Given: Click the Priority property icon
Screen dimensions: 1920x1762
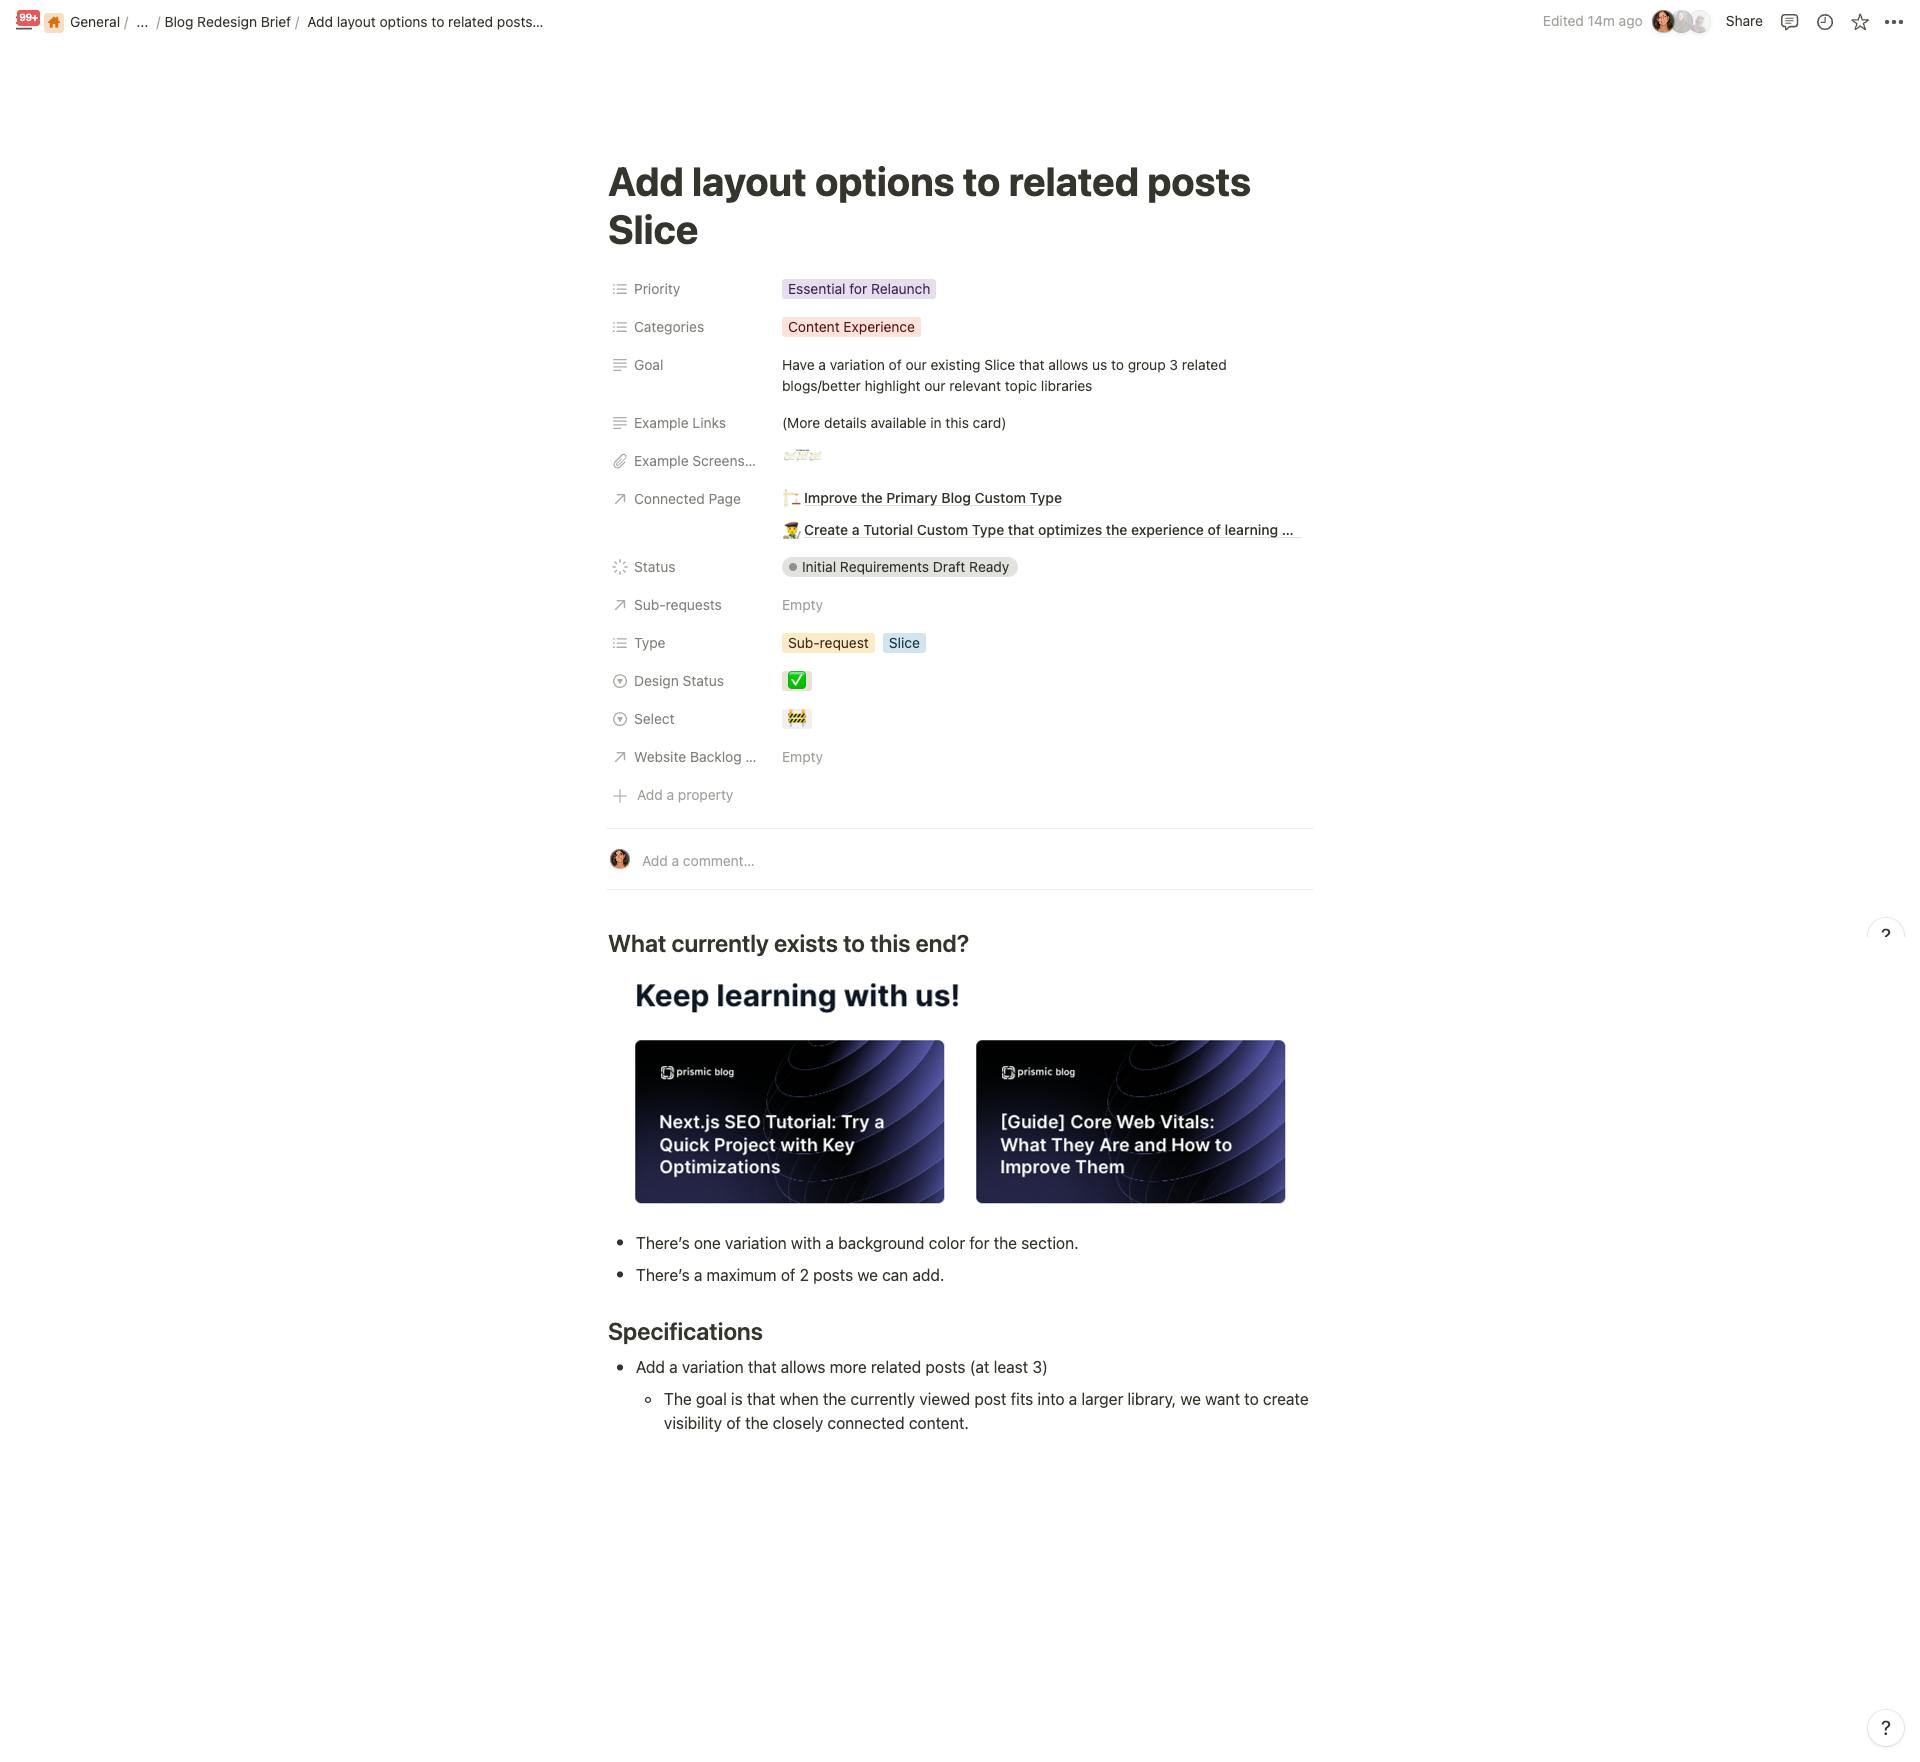Looking at the screenshot, I should click(619, 289).
